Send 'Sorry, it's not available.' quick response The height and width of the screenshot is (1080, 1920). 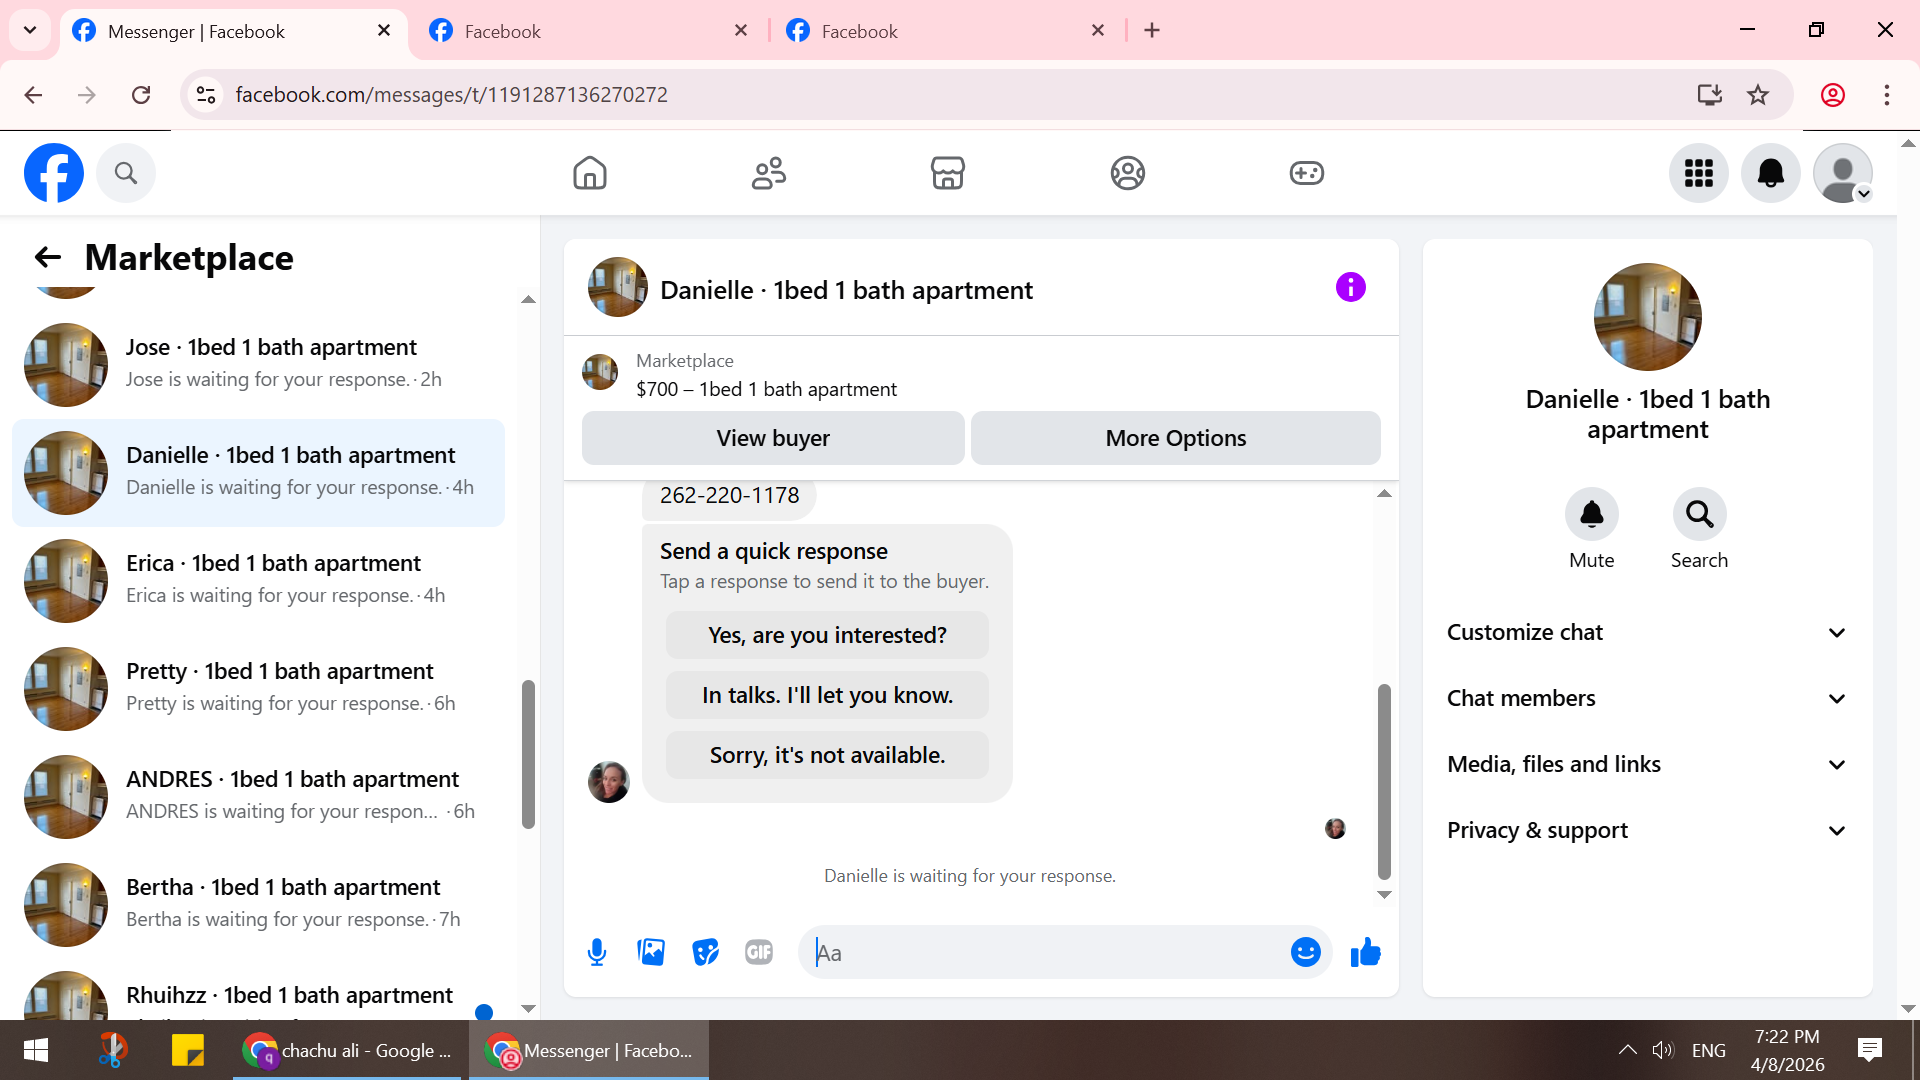827,755
